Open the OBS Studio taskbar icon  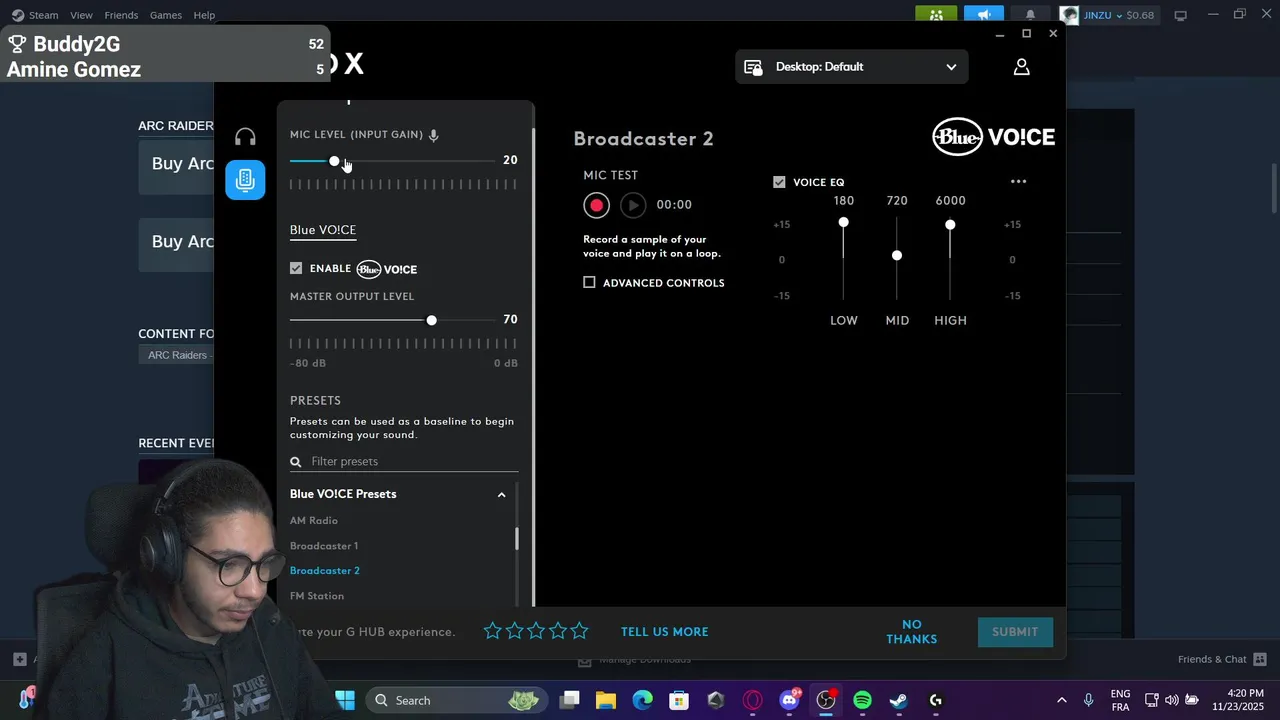826,700
